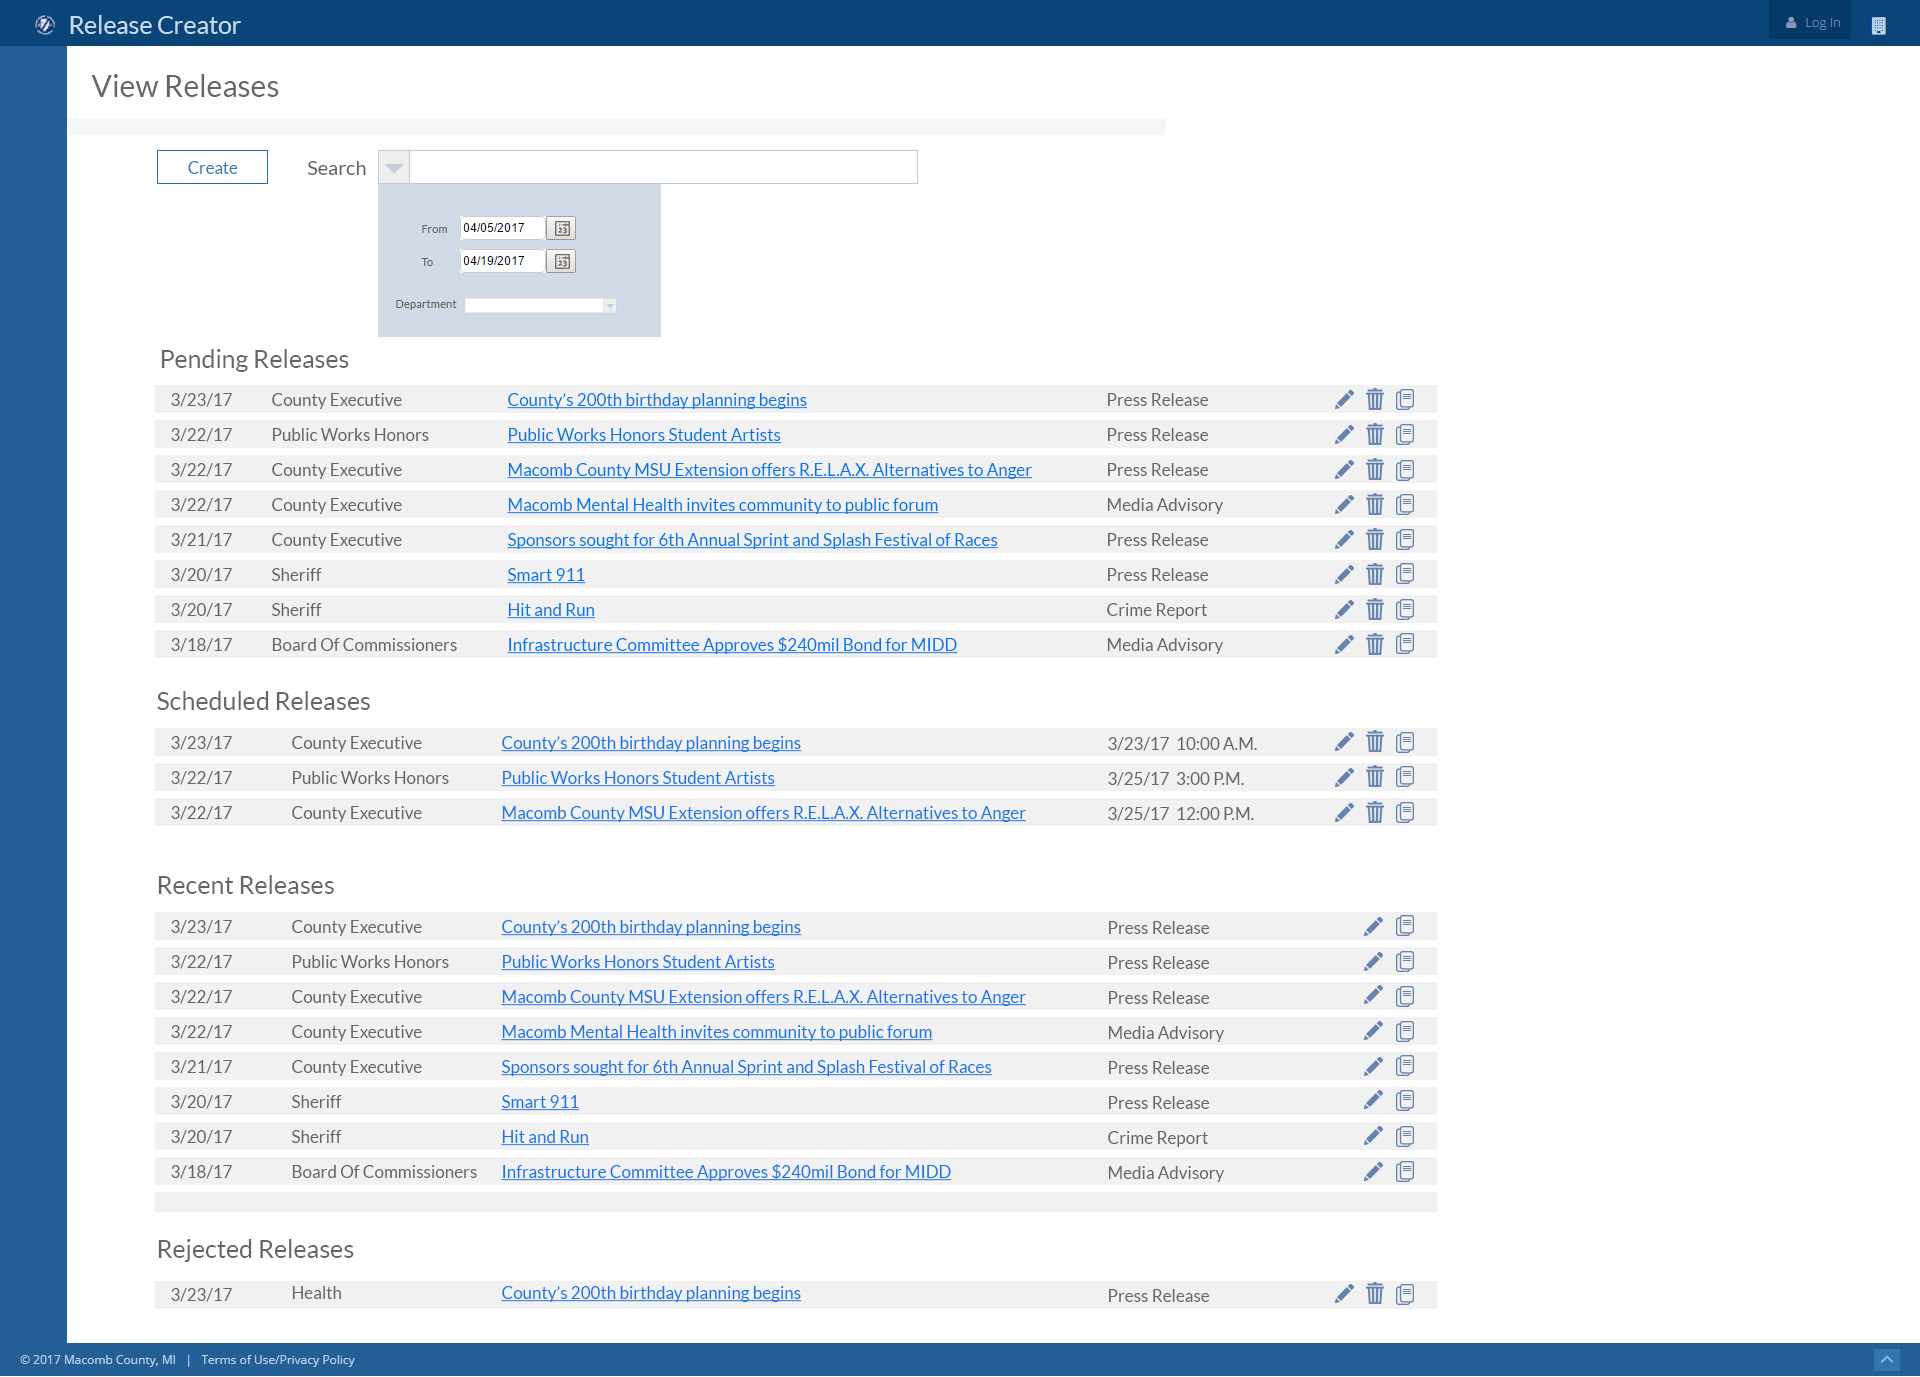Delete scheduled County's 200th birthday release

point(1375,742)
